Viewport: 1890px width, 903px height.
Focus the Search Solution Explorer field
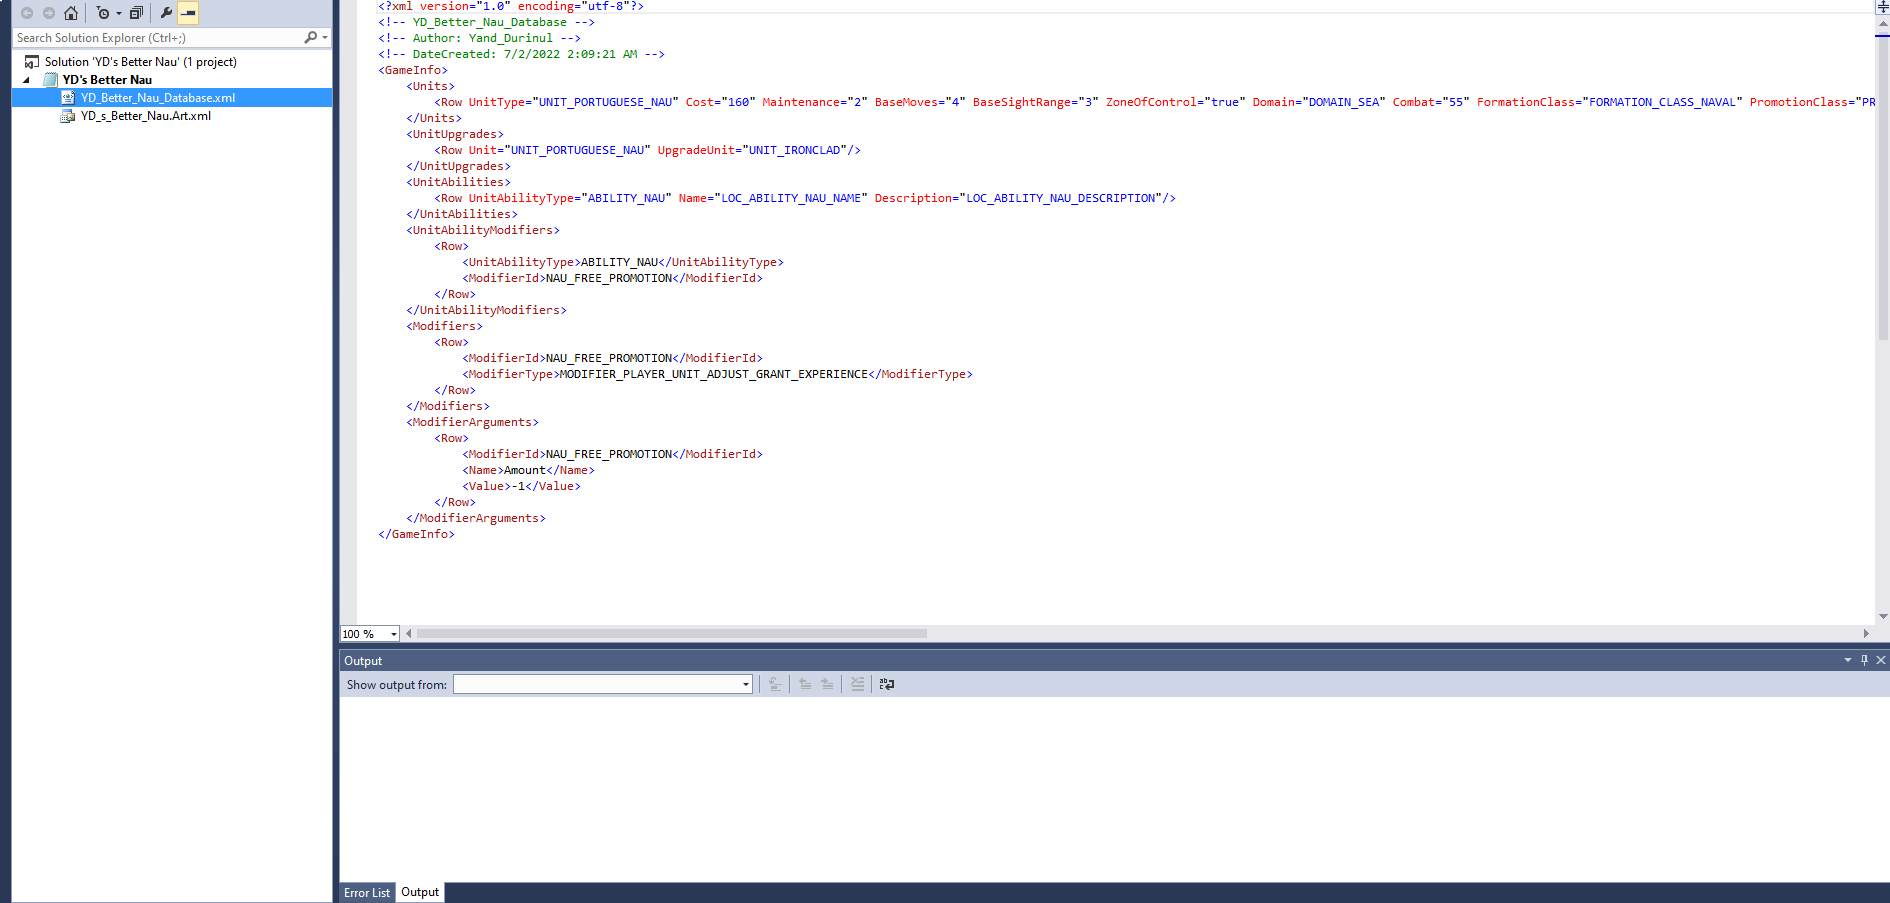point(157,38)
